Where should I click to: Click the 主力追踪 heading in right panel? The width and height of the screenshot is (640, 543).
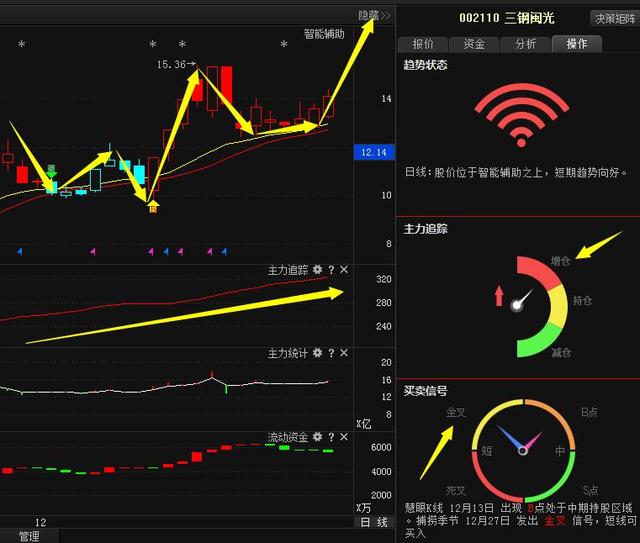click(426, 229)
